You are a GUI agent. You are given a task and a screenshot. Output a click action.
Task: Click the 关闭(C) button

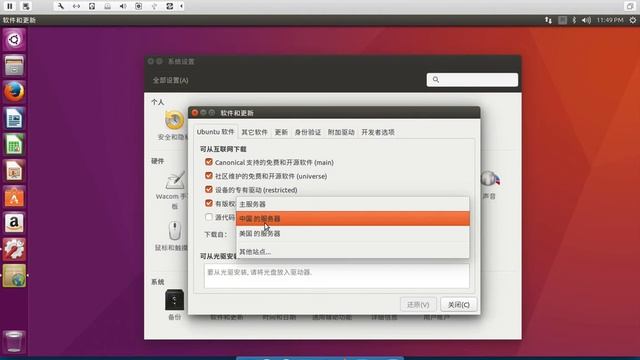(x=458, y=304)
